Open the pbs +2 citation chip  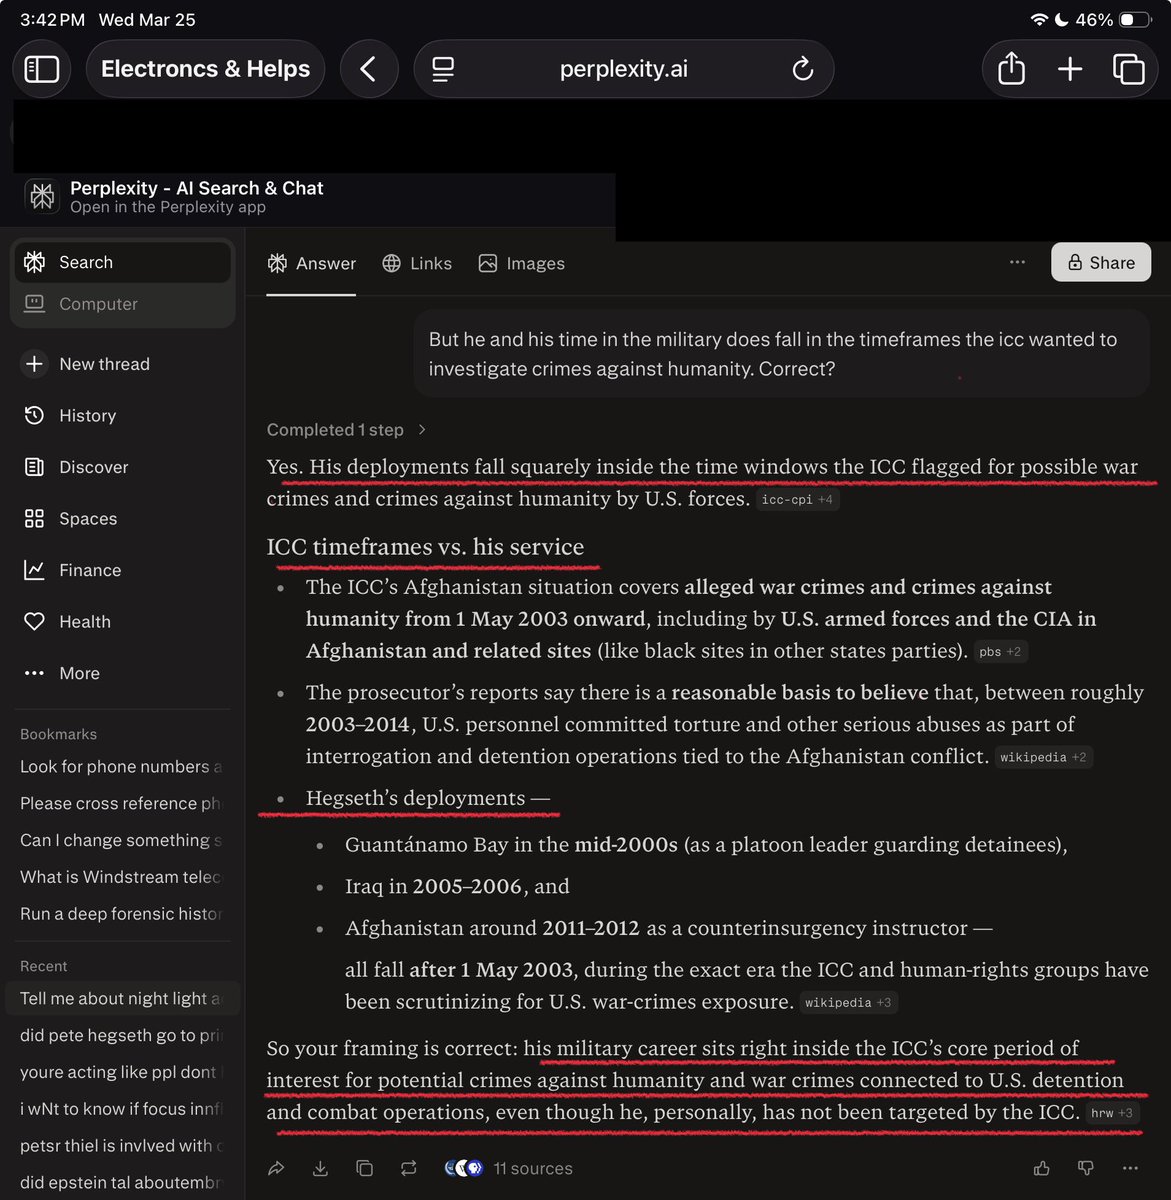click(x=1000, y=651)
